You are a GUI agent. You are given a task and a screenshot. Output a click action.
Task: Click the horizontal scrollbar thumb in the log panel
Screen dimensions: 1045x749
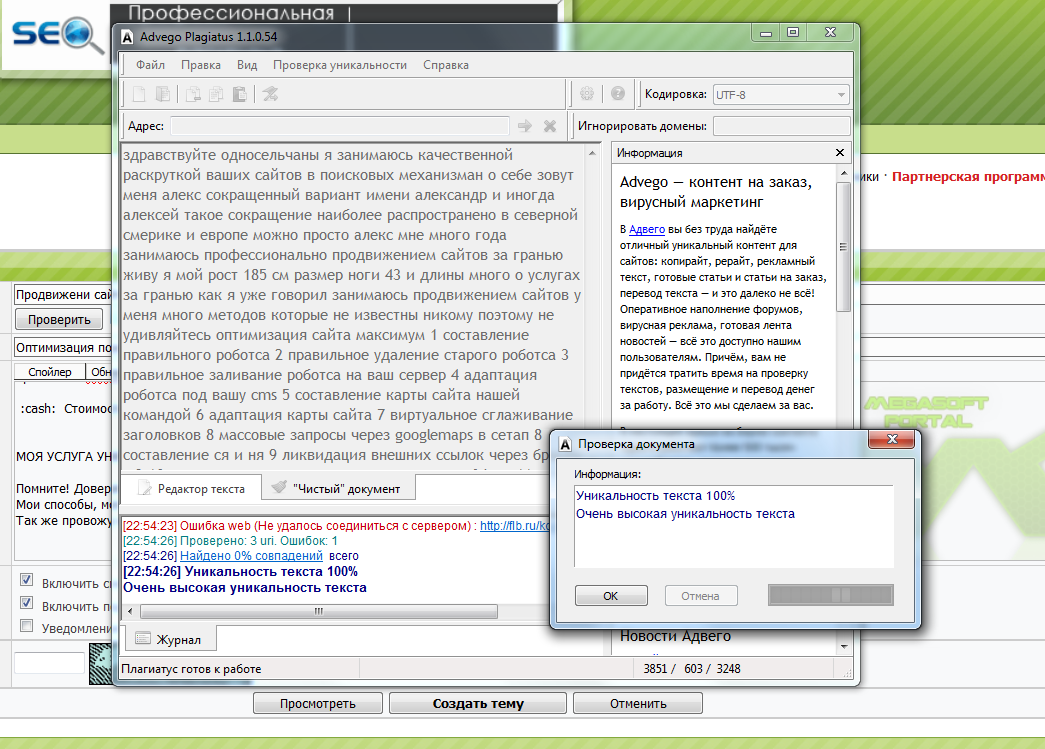319,611
